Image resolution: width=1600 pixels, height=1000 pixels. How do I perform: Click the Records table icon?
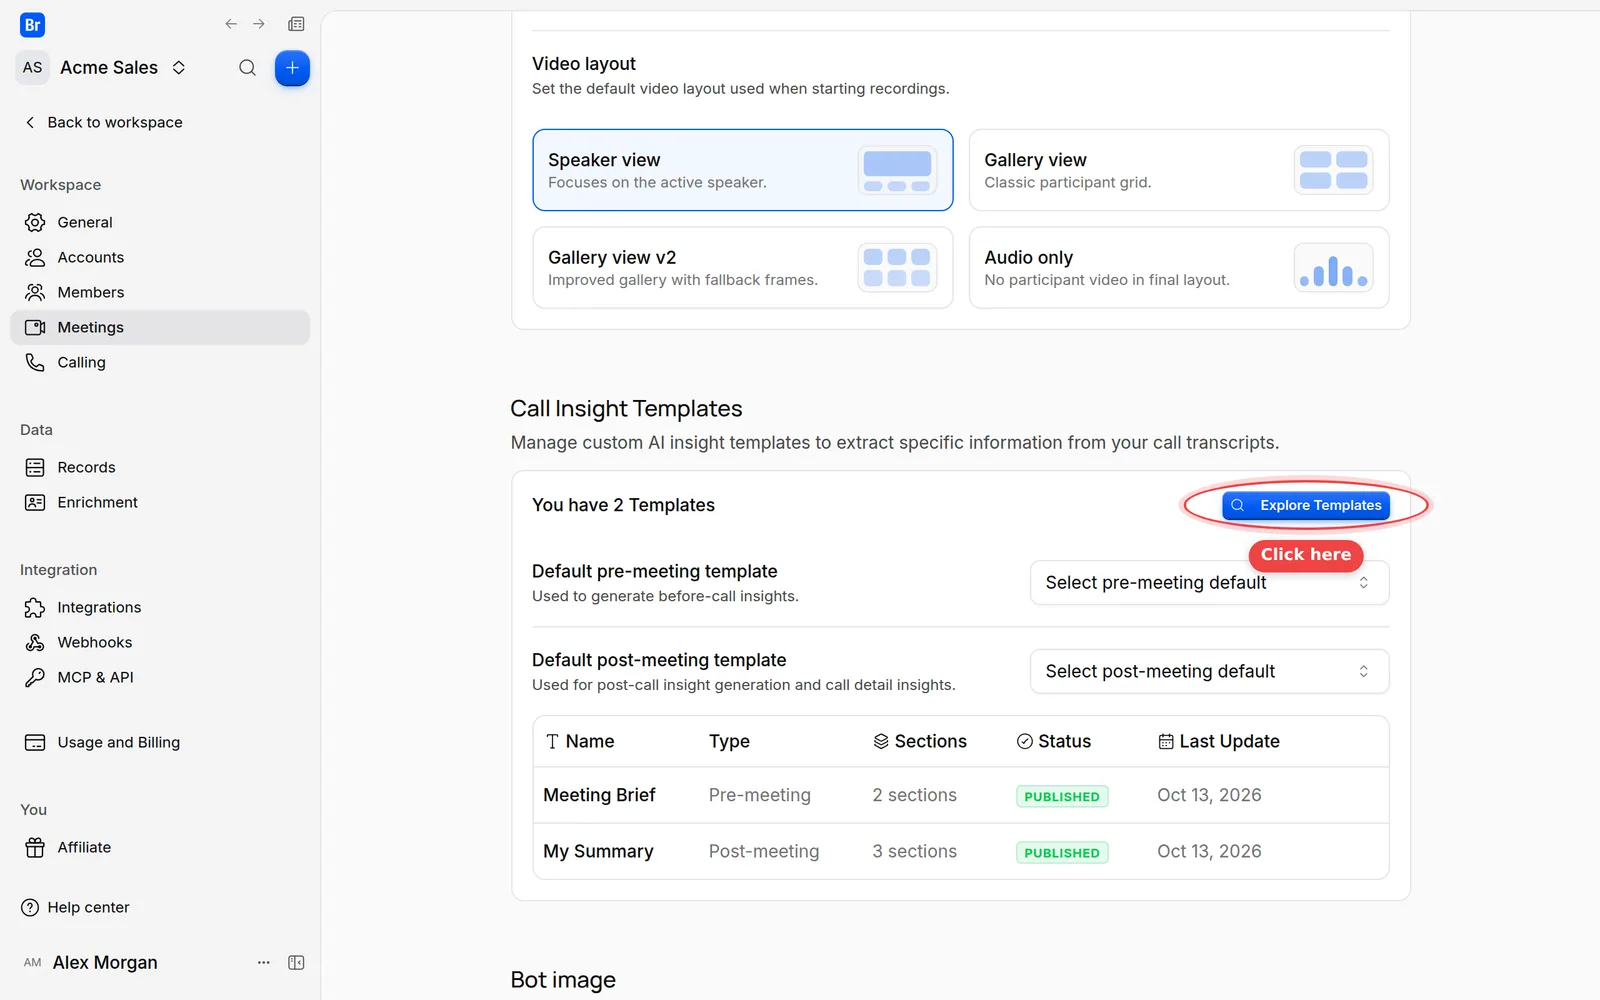[35, 467]
